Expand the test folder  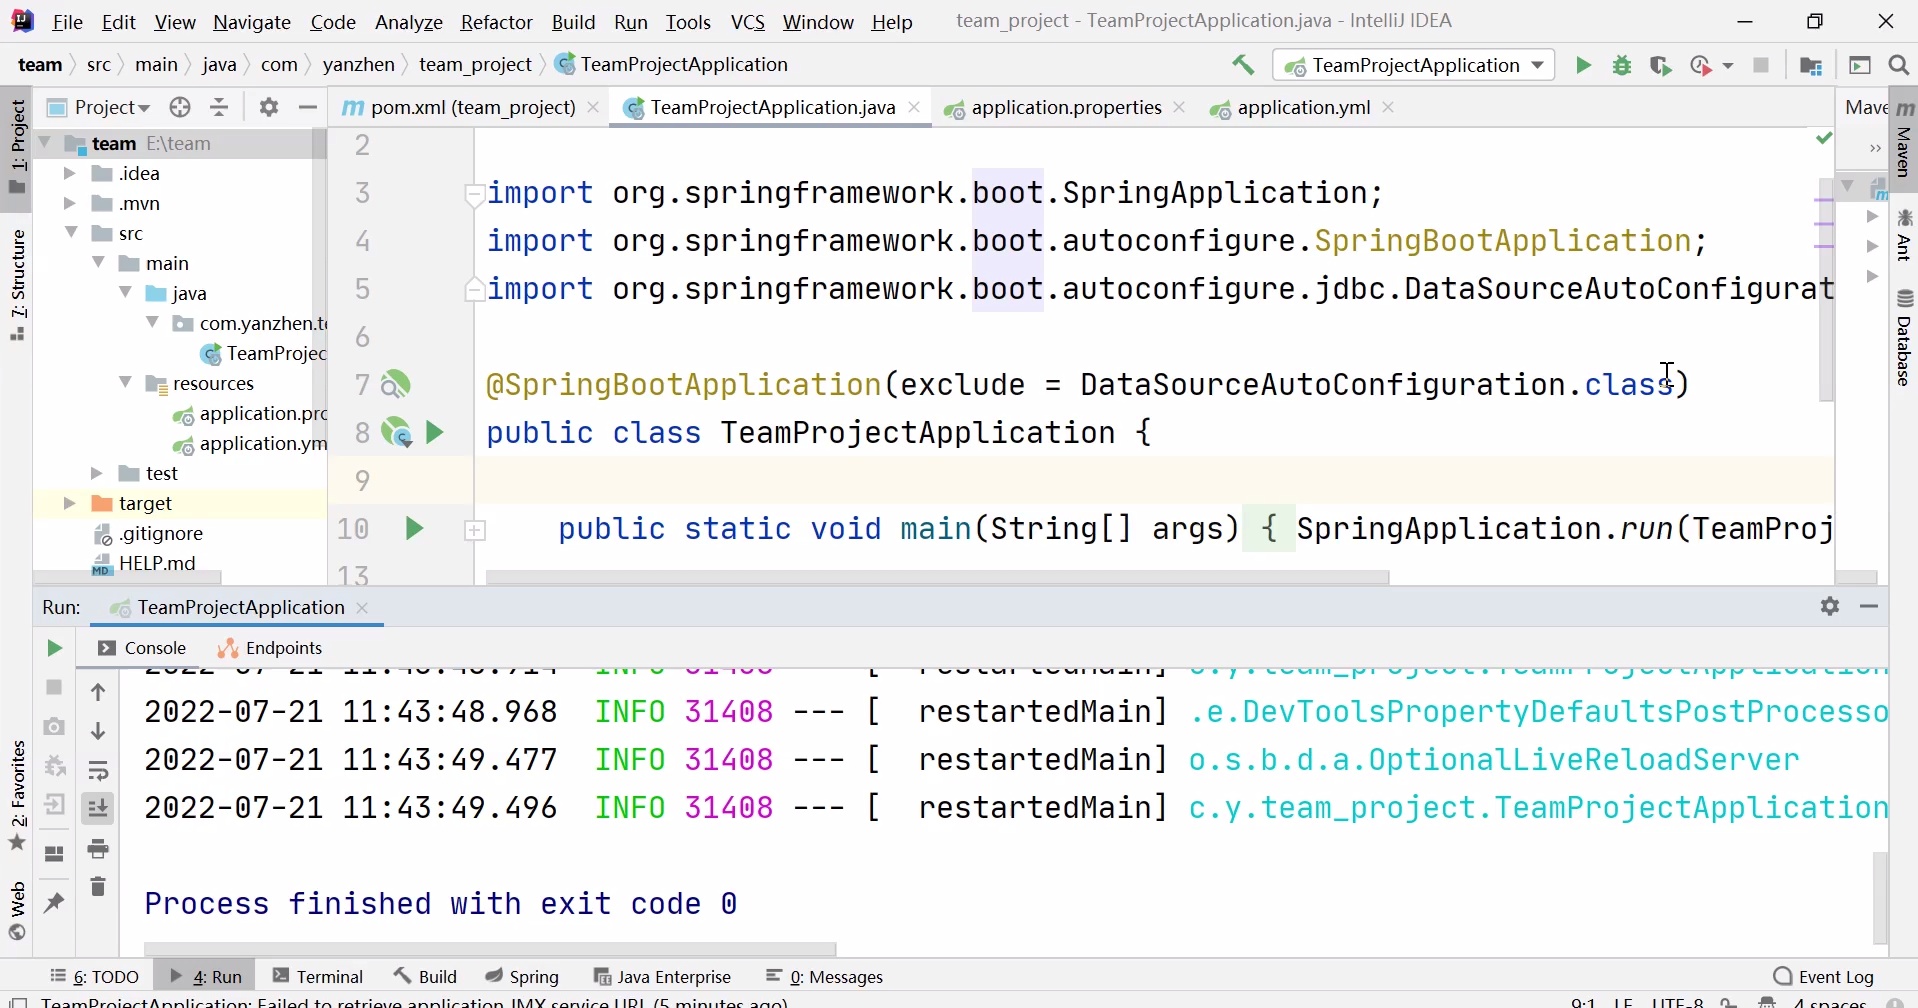click(x=96, y=473)
